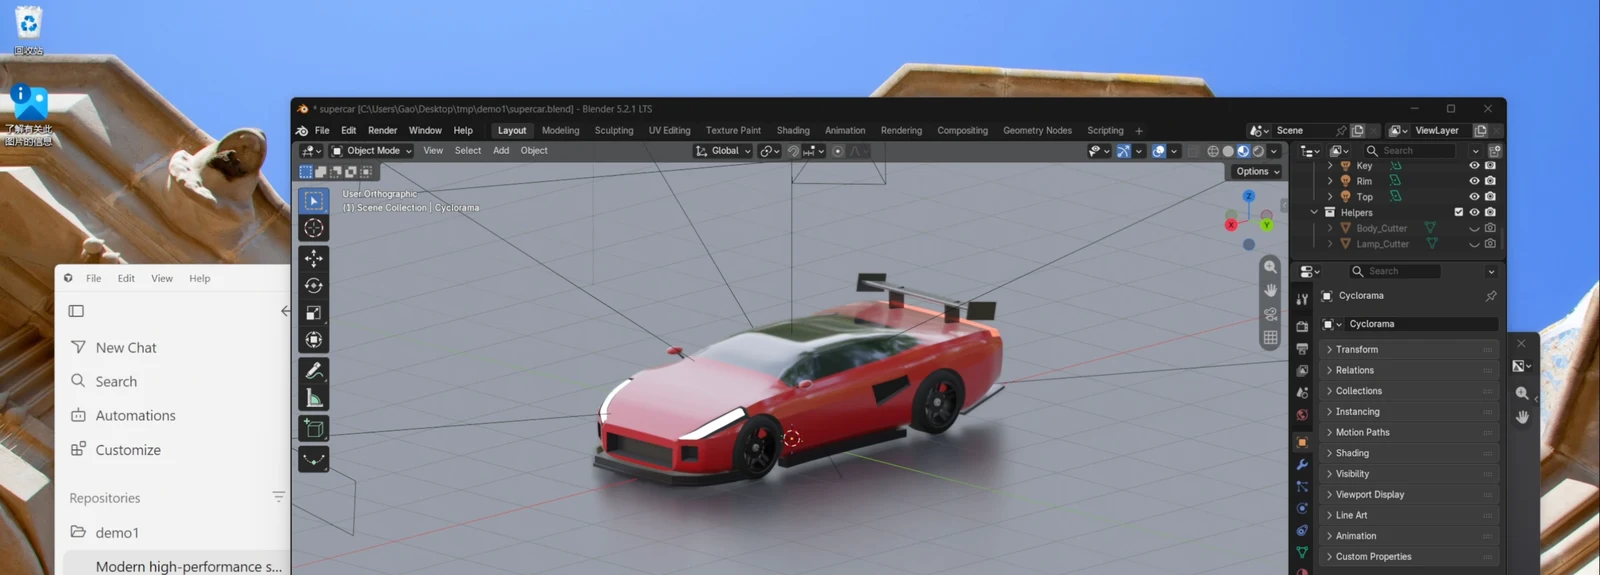This screenshot has height=575, width=1600.
Task: Select the Annotate tool
Action: coord(314,371)
